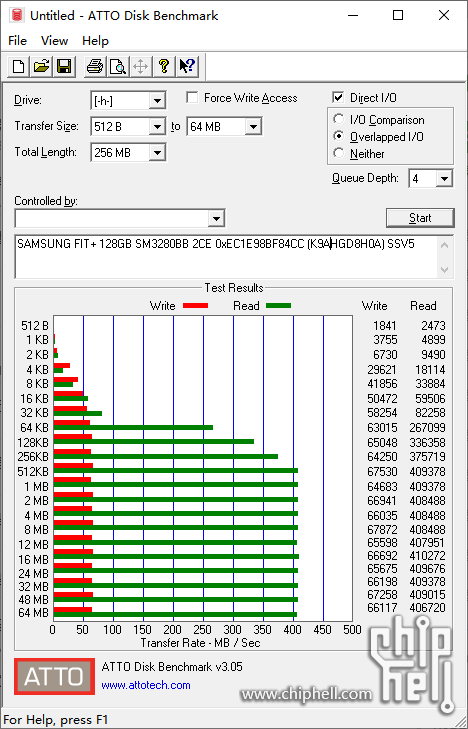Open the 64 MB transfer size dropdown
This screenshot has height=729, width=468.
pyautogui.click(x=253, y=126)
